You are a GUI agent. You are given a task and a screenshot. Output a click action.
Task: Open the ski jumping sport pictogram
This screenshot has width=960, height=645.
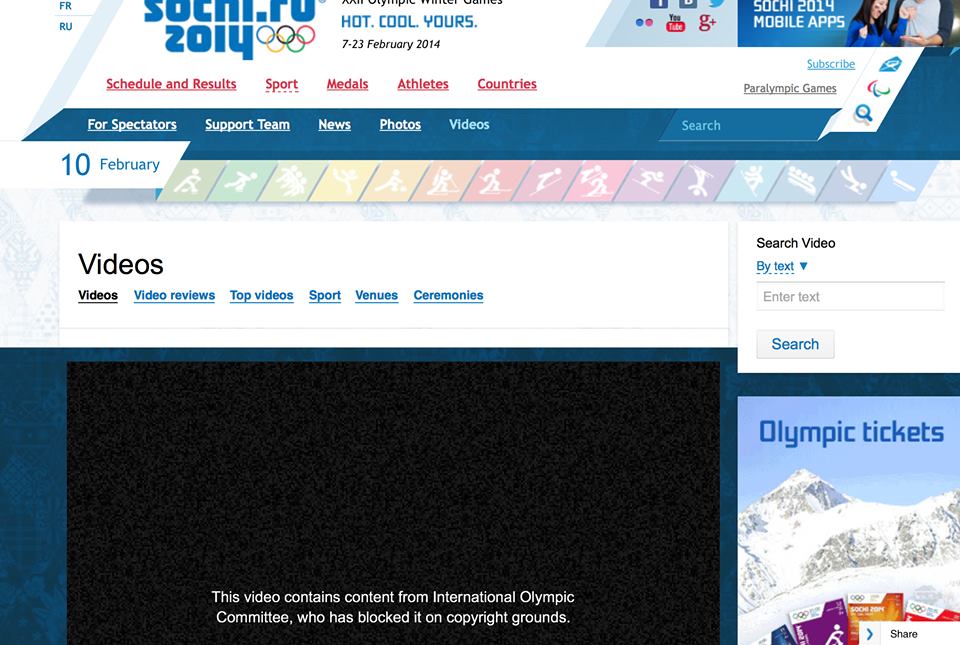point(546,181)
